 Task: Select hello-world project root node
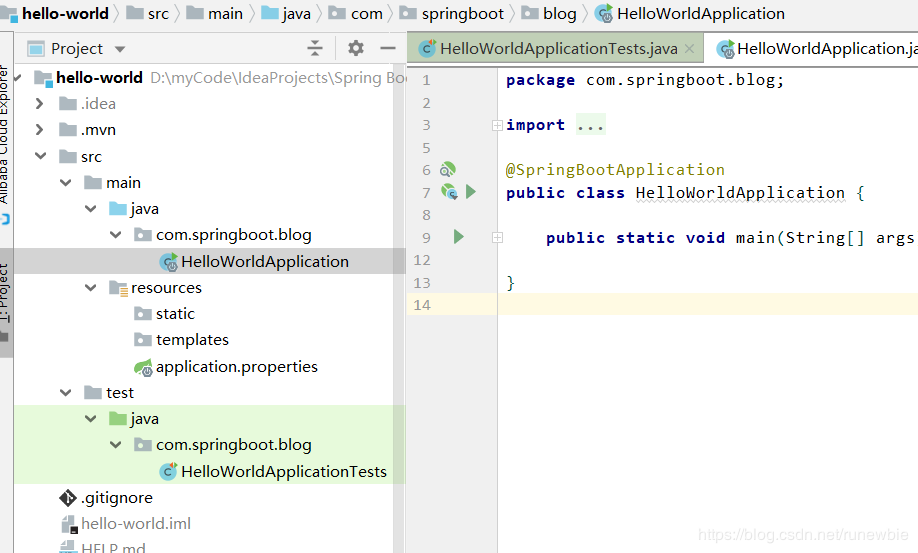[99, 78]
